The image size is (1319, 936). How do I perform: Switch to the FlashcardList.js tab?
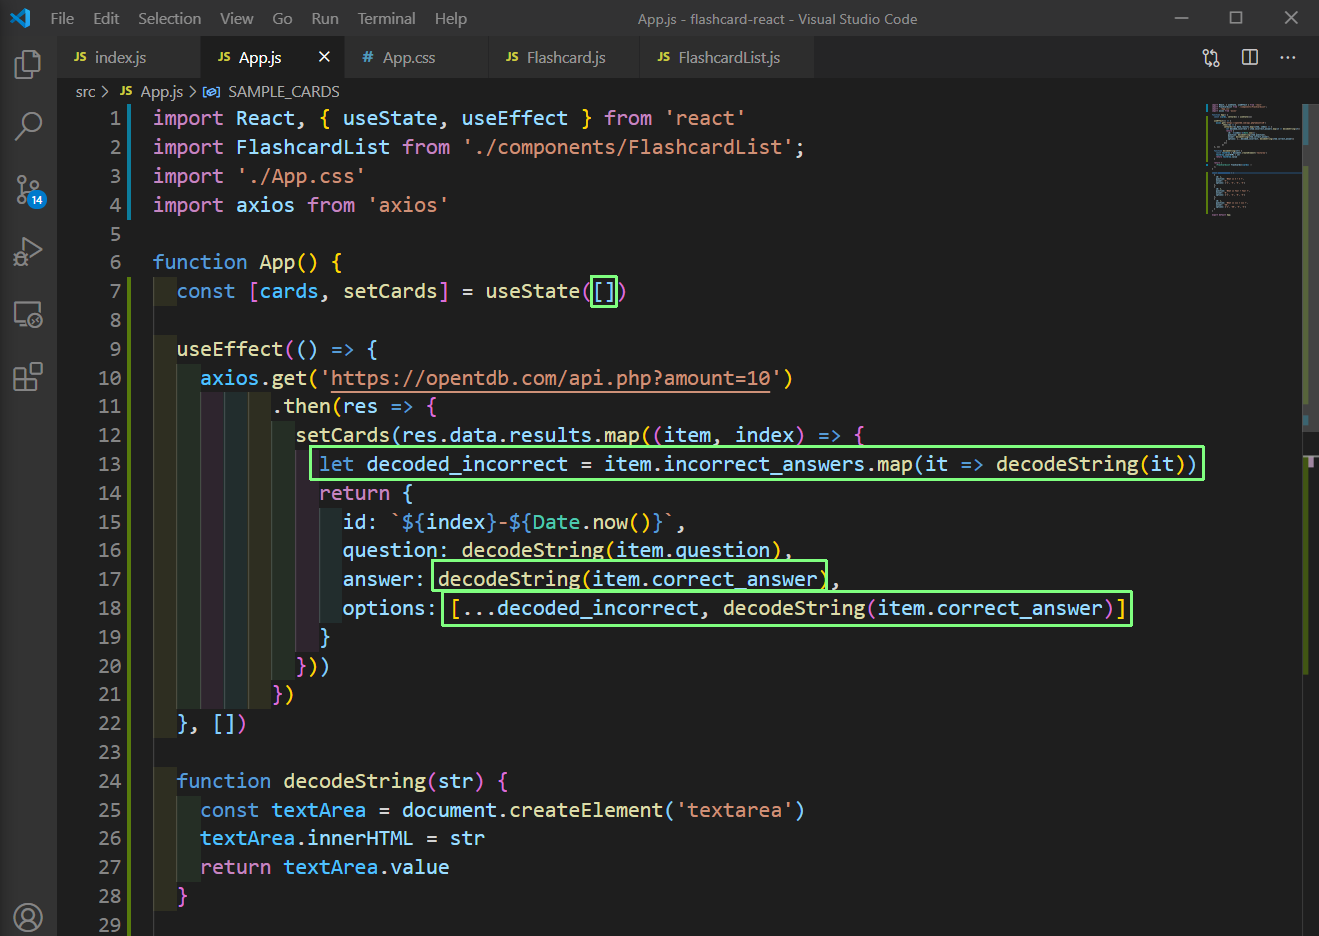click(729, 57)
